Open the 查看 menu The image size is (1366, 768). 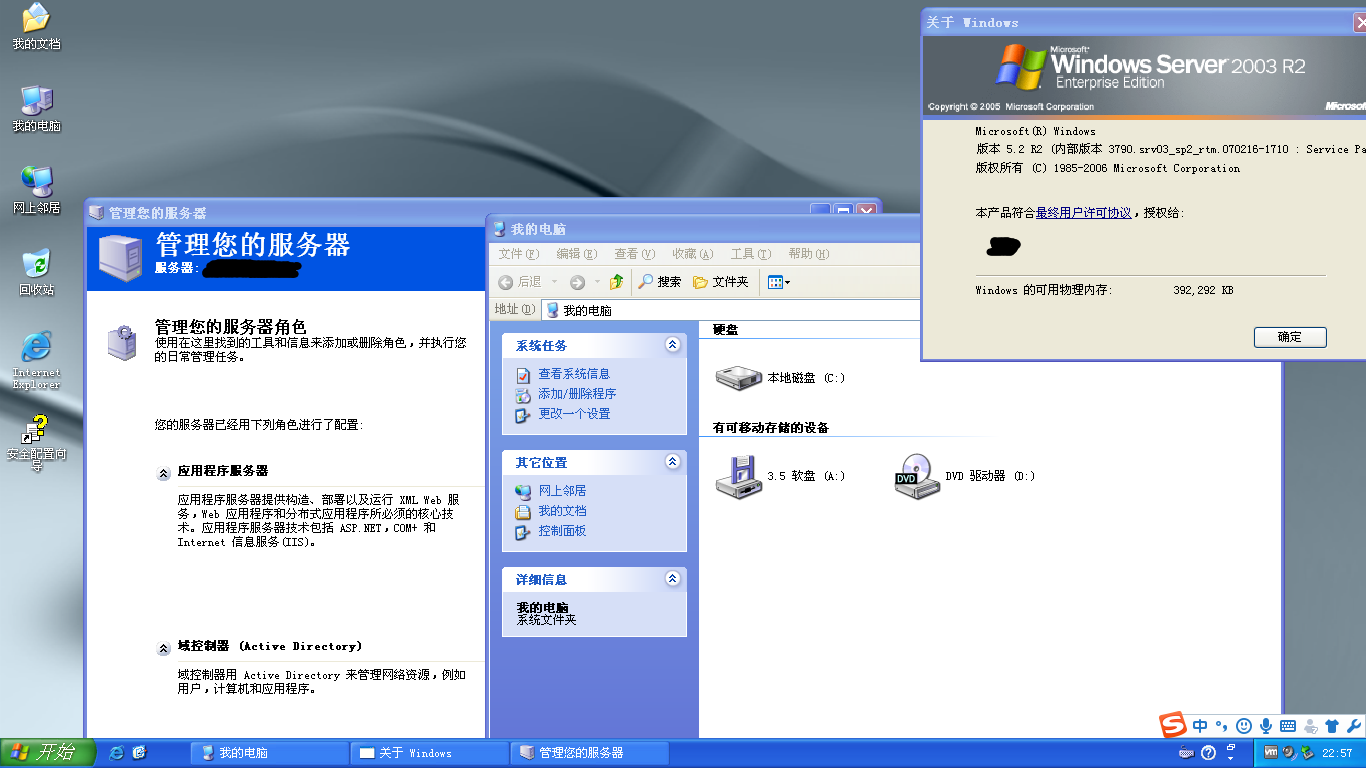[x=634, y=253]
